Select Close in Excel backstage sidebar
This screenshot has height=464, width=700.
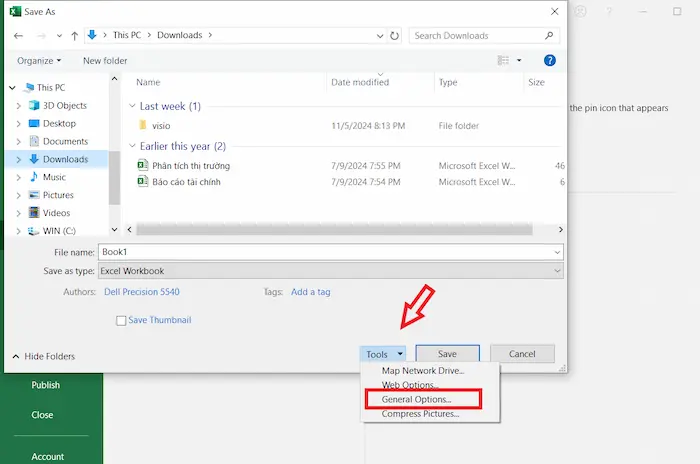(x=42, y=415)
